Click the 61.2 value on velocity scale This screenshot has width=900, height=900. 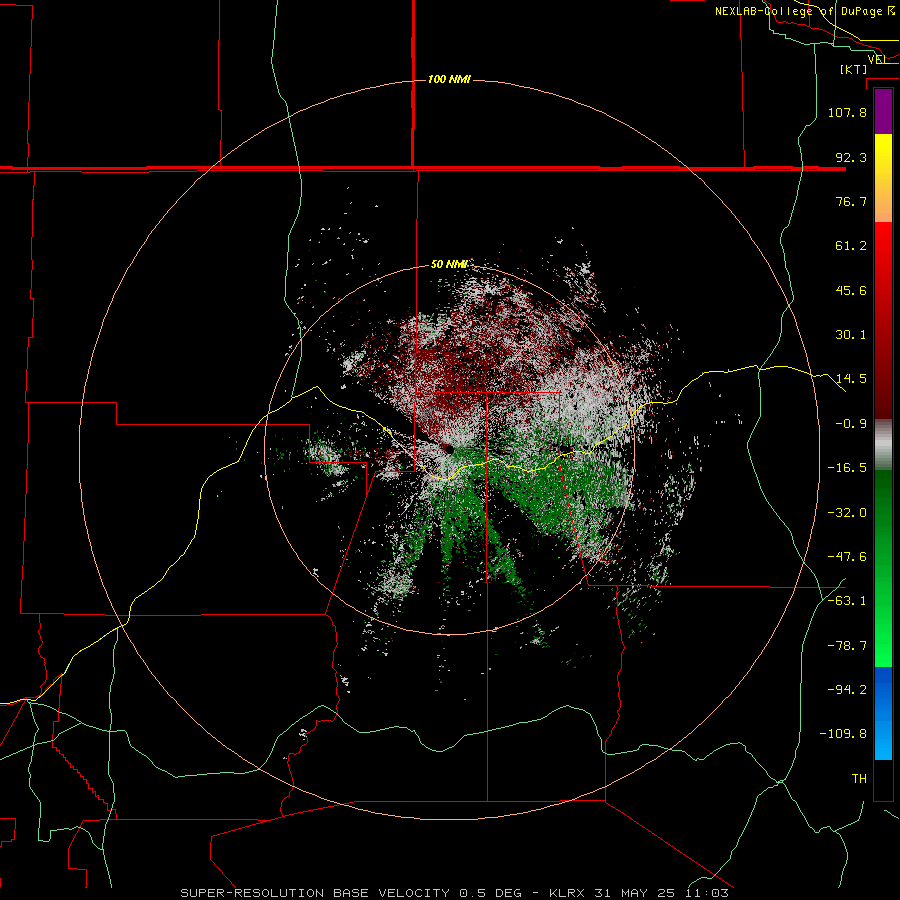pos(851,246)
